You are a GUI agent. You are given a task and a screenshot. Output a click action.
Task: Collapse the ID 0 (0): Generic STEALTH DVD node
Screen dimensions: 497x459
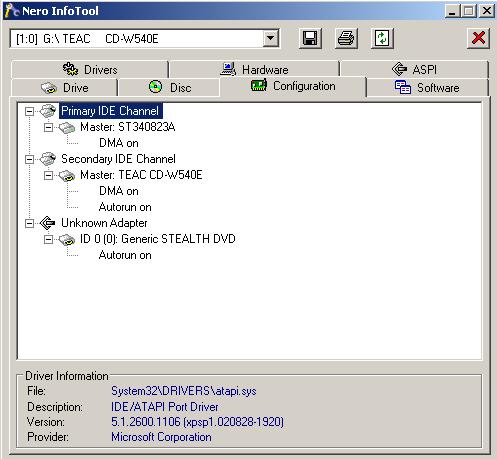(x=48, y=239)
